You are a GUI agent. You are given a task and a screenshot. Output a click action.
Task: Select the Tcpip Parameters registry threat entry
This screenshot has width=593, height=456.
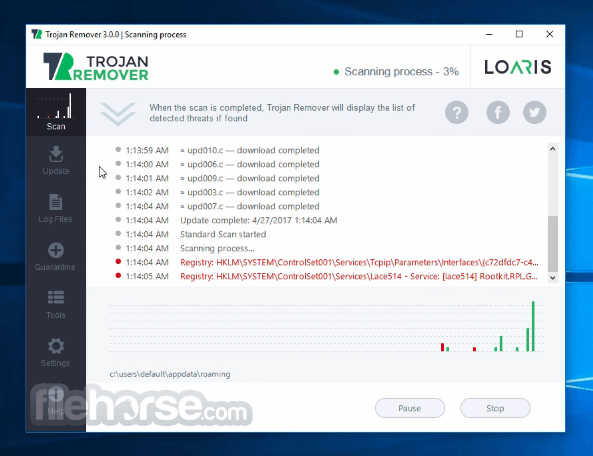tap(327, 262)
